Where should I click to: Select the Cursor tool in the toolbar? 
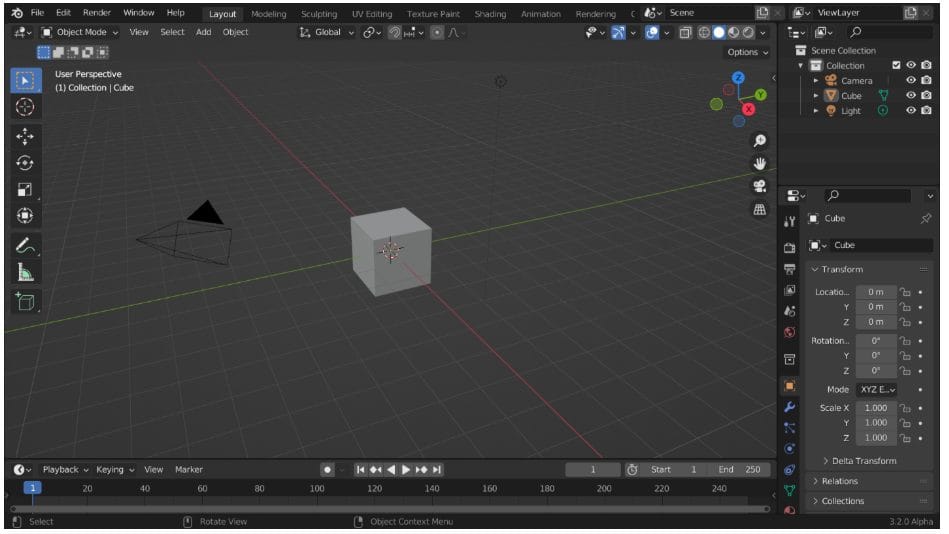point(25,107)
